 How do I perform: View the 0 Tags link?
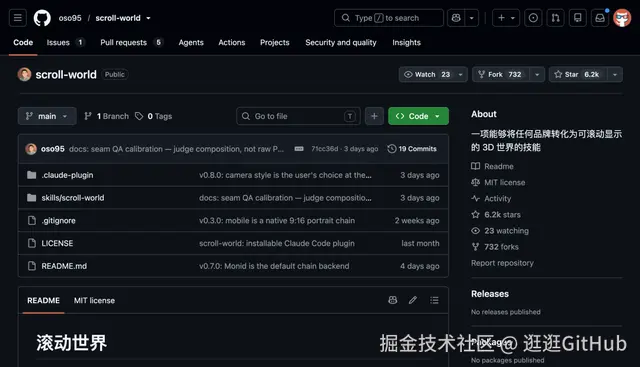(154, 116)
